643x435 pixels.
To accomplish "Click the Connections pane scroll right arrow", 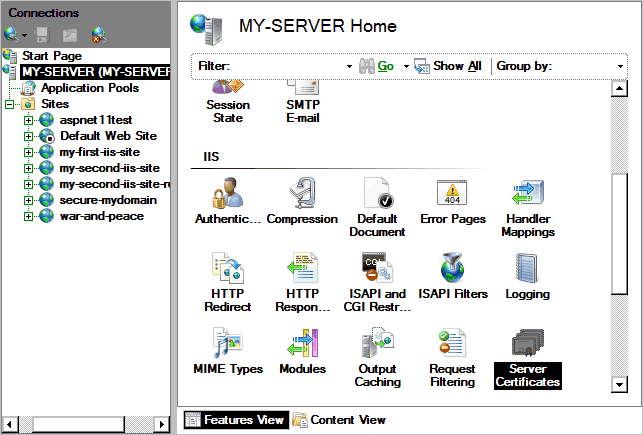I will click(162, 424).
